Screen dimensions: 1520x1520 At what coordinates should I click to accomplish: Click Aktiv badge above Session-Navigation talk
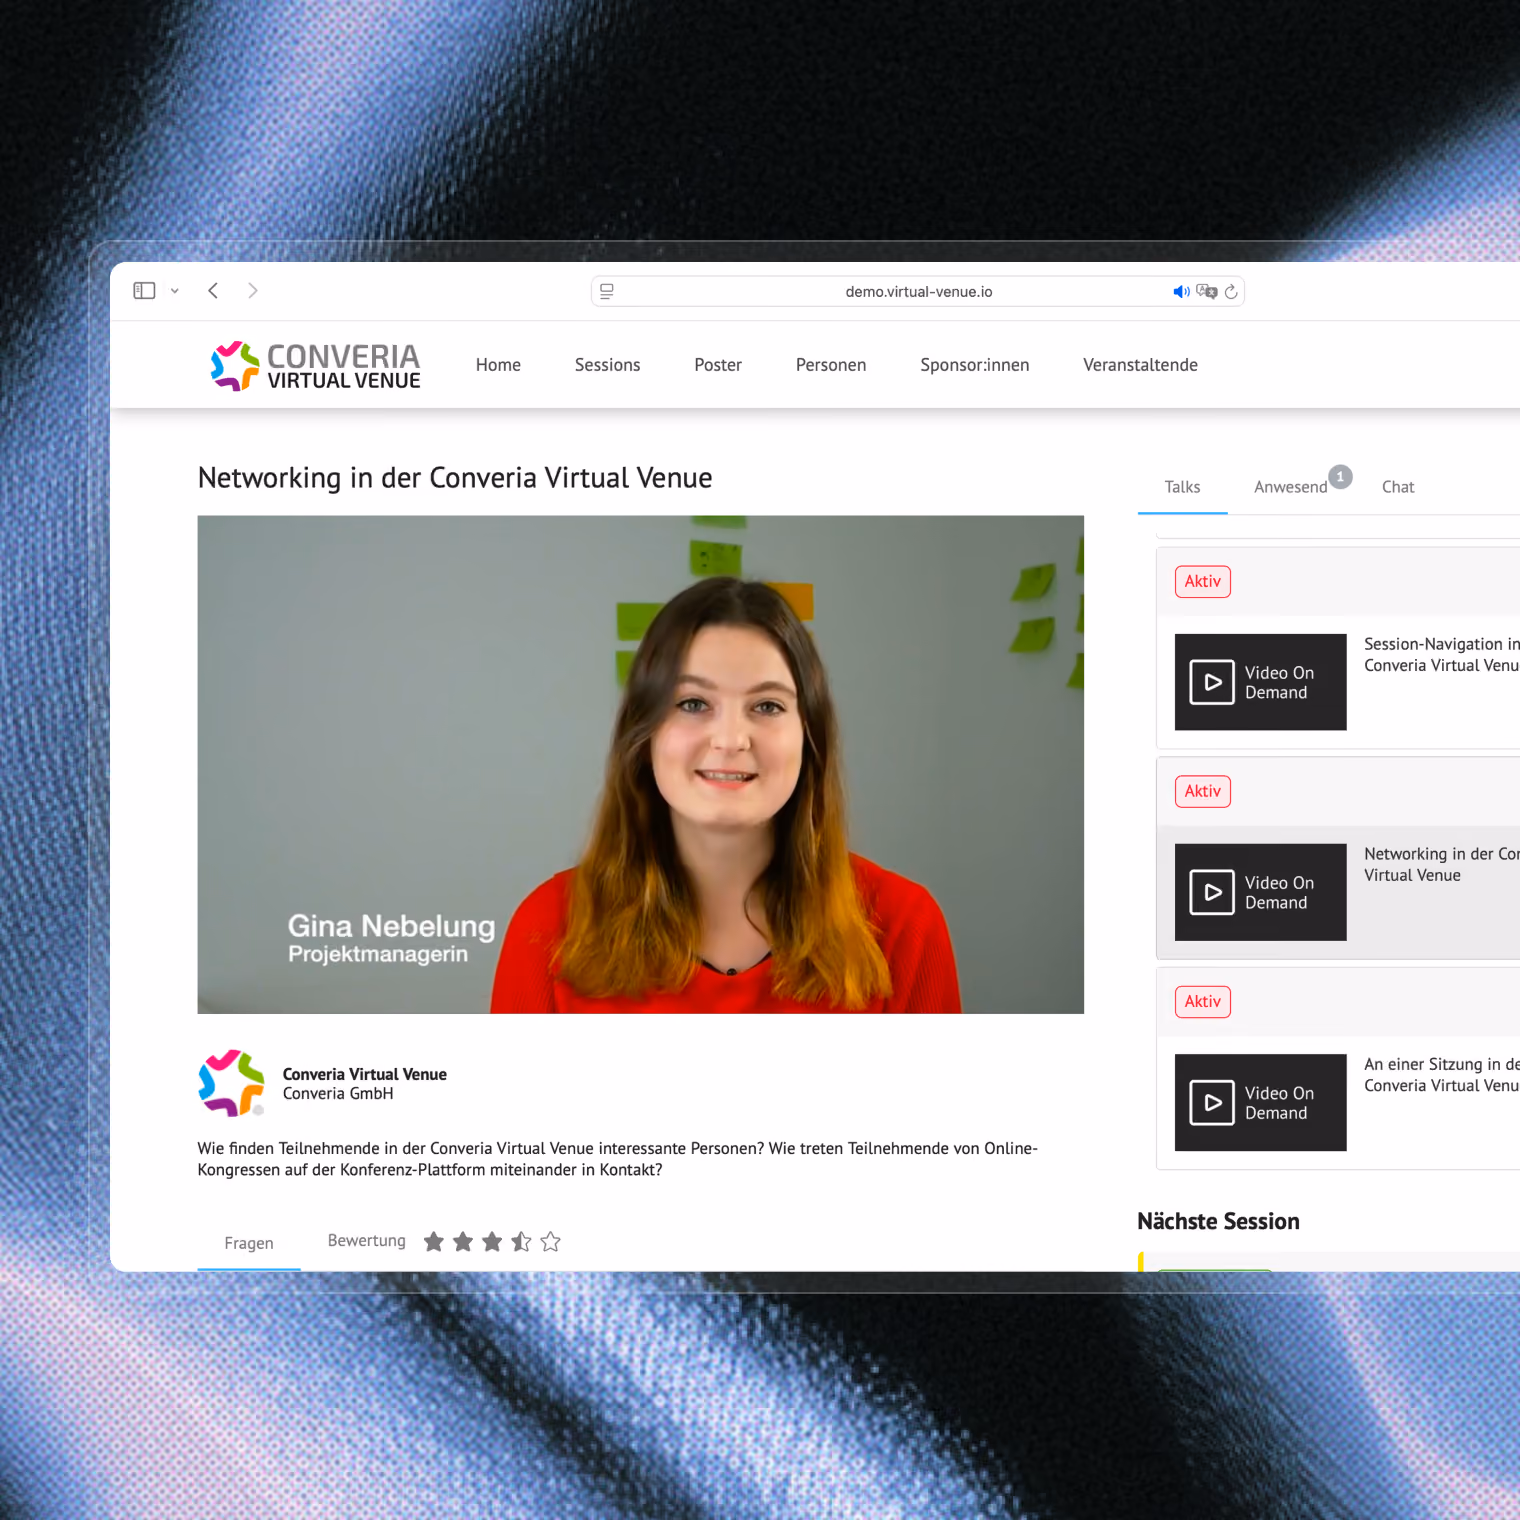(1203, 582)
